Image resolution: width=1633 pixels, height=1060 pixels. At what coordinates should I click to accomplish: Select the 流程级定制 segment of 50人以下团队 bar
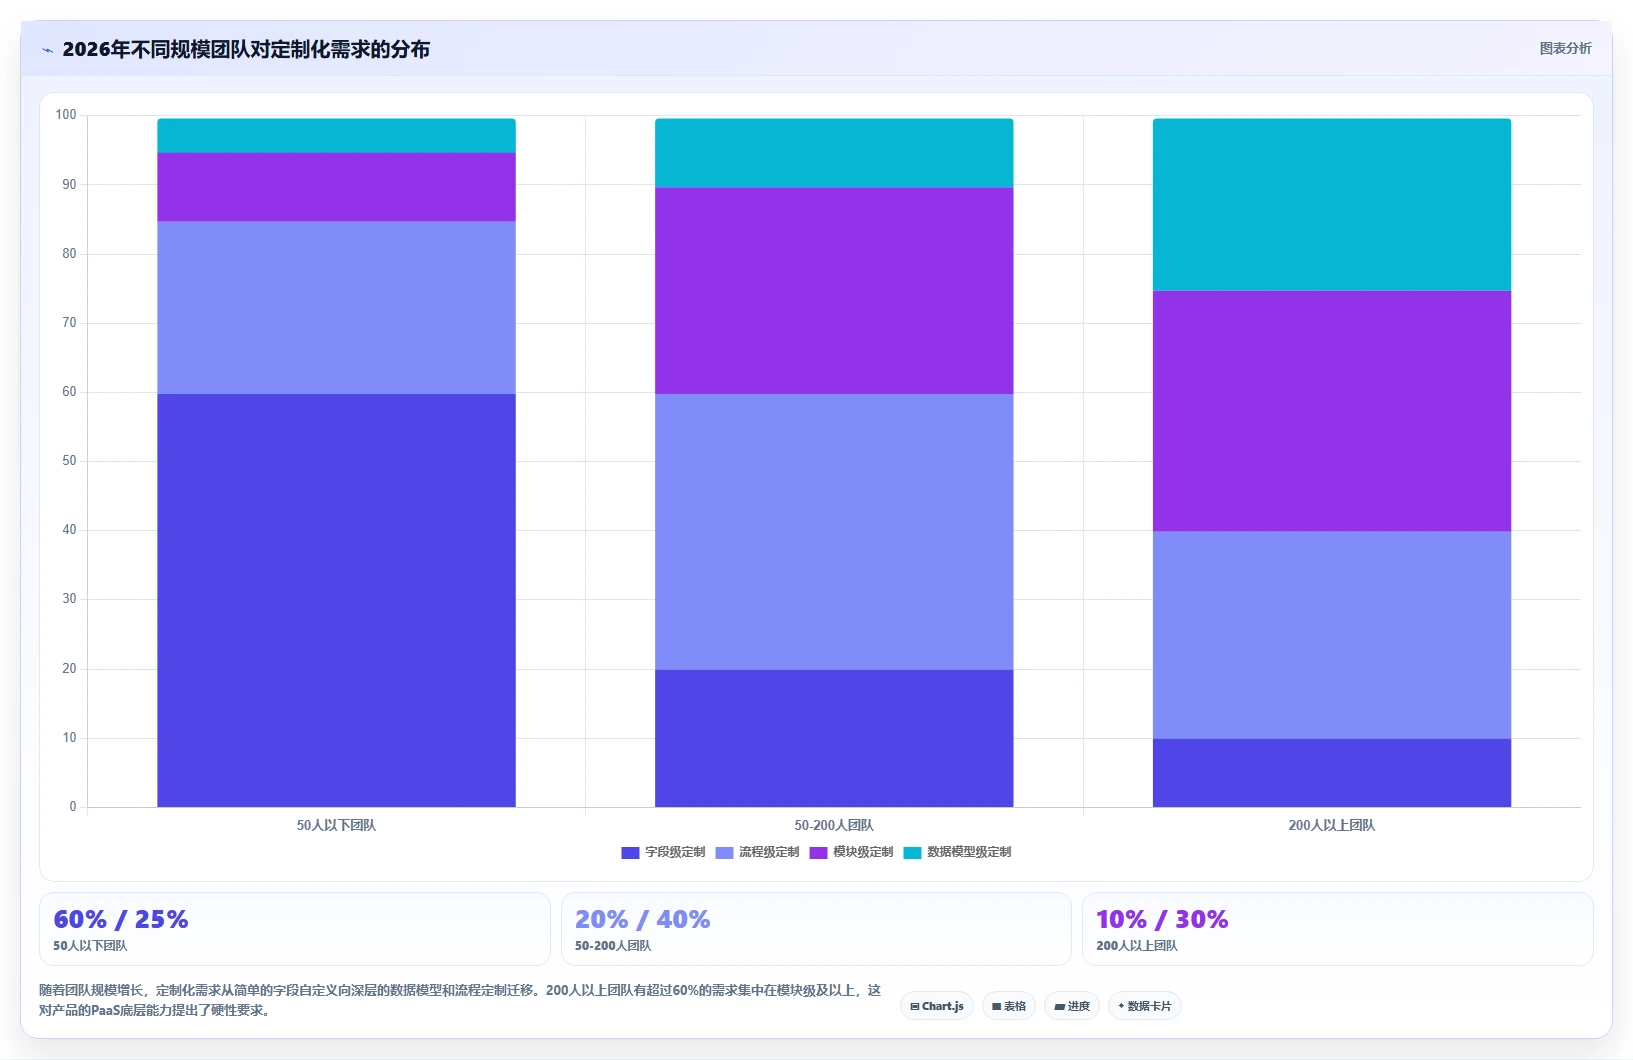336,307
